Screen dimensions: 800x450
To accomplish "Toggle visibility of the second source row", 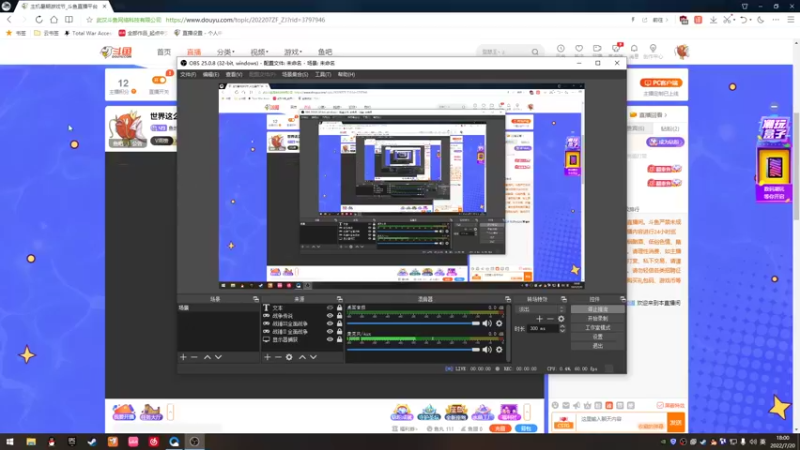I will [330, 316].
